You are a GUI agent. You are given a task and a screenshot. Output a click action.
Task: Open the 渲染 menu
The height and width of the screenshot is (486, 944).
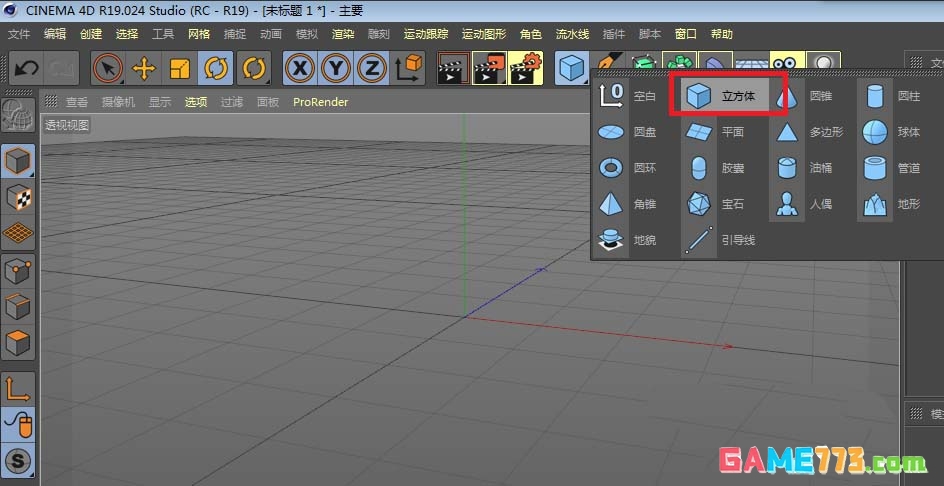click(343, 34)
